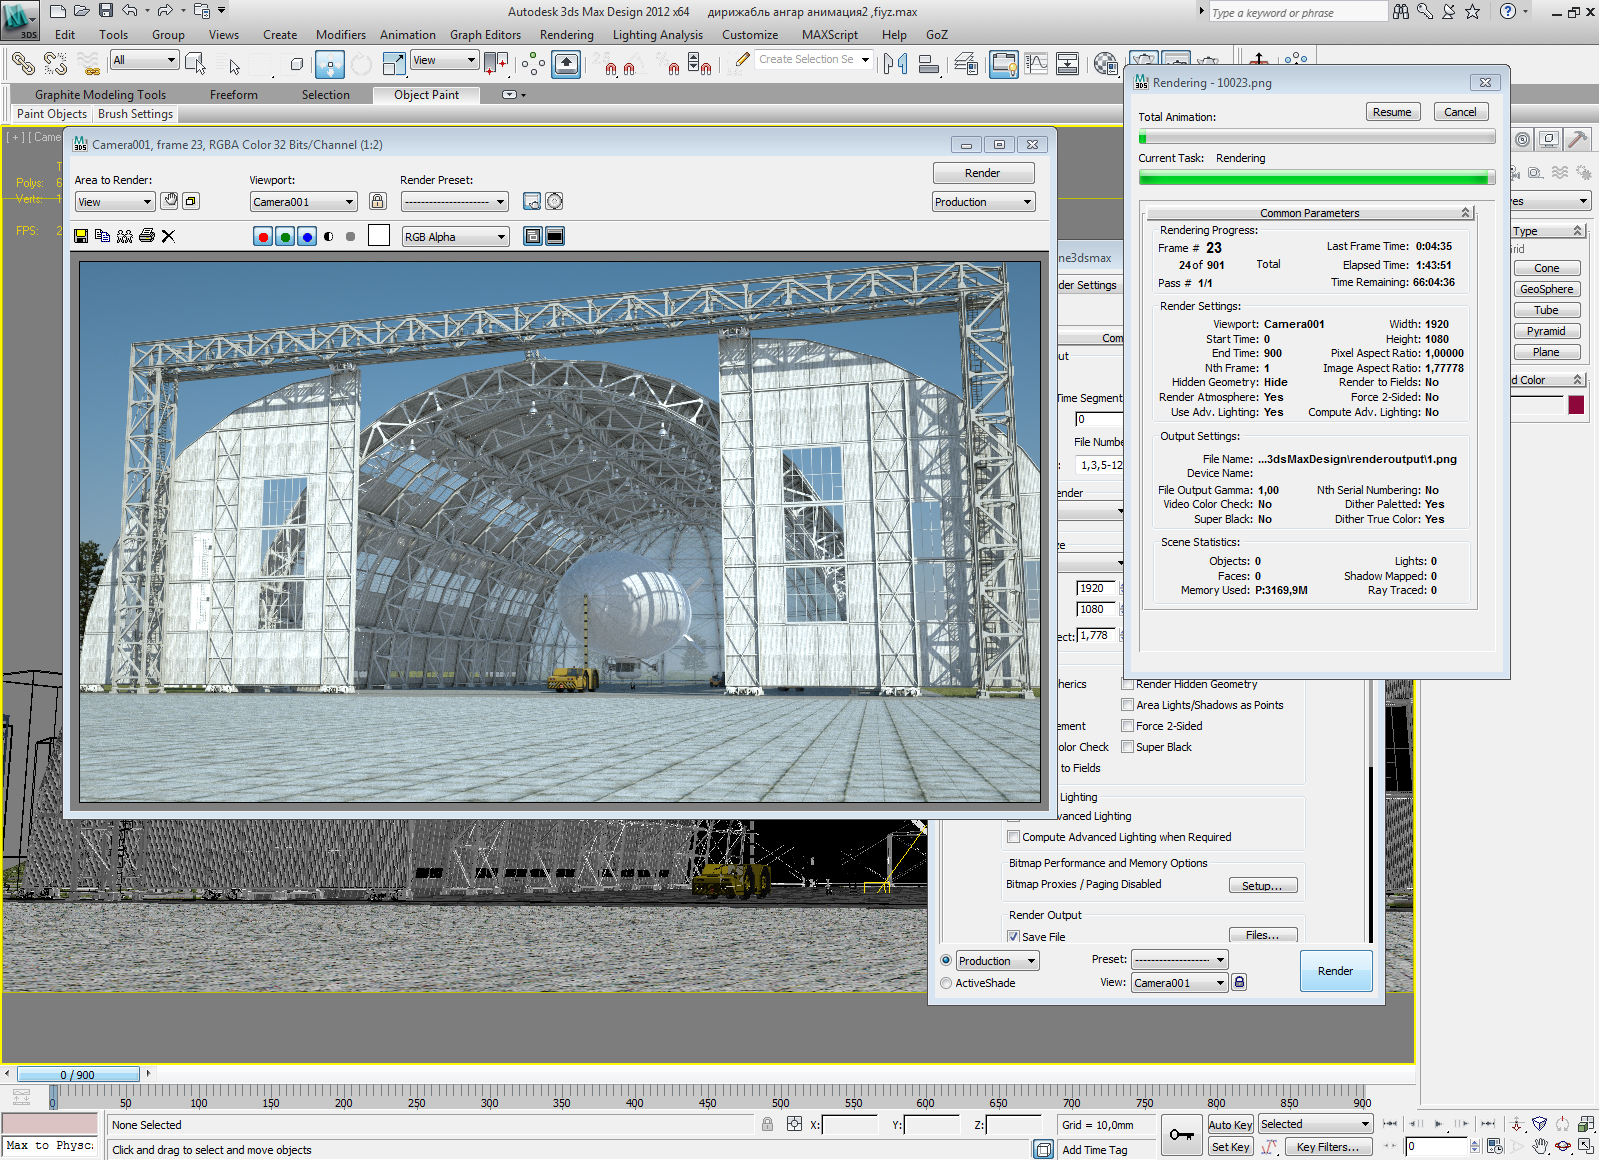Expand the Render Preset dropdown
Viewport: 1599px width, 1160px height.
454,202
